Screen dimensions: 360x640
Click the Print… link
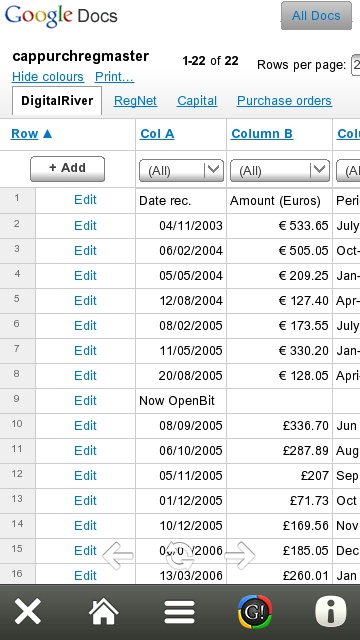tap(114, 77)
